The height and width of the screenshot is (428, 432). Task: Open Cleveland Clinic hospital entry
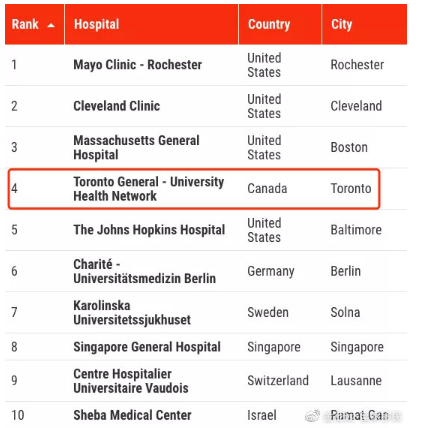117,106
